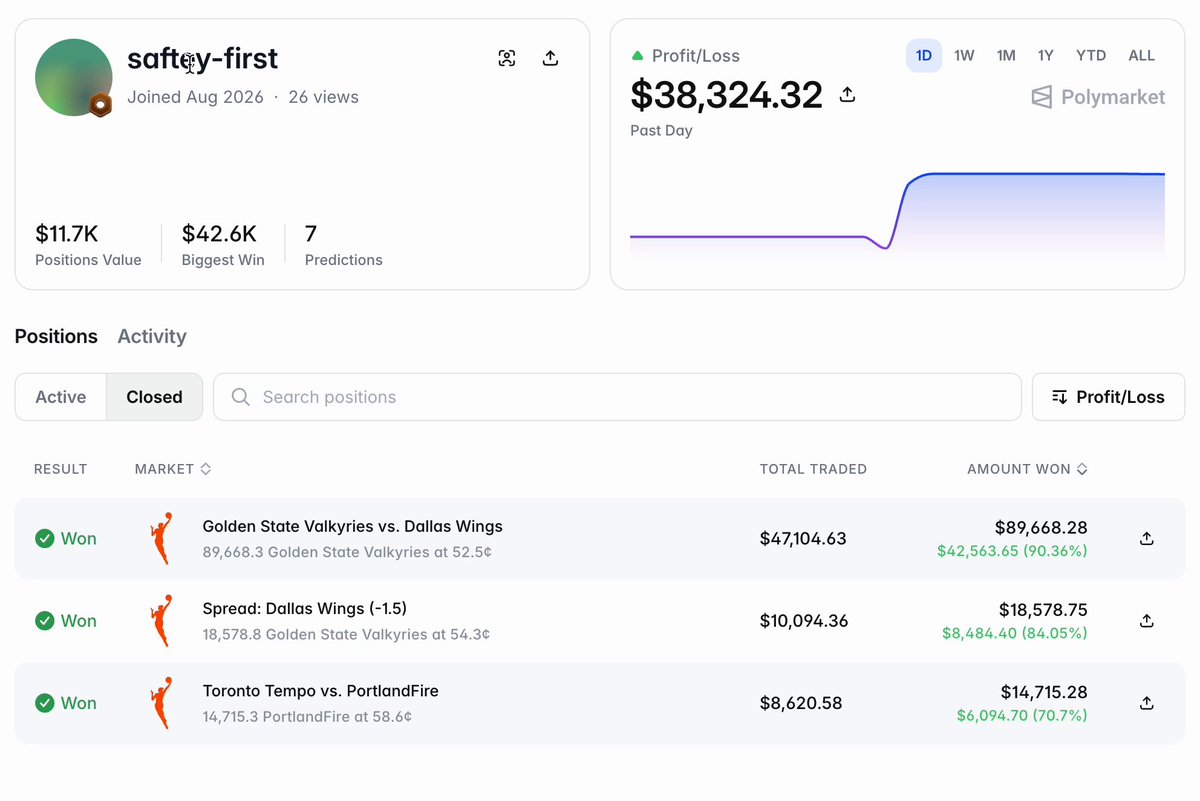
Task: Open the saftey-first profile avatar
Action: (73, 77)
